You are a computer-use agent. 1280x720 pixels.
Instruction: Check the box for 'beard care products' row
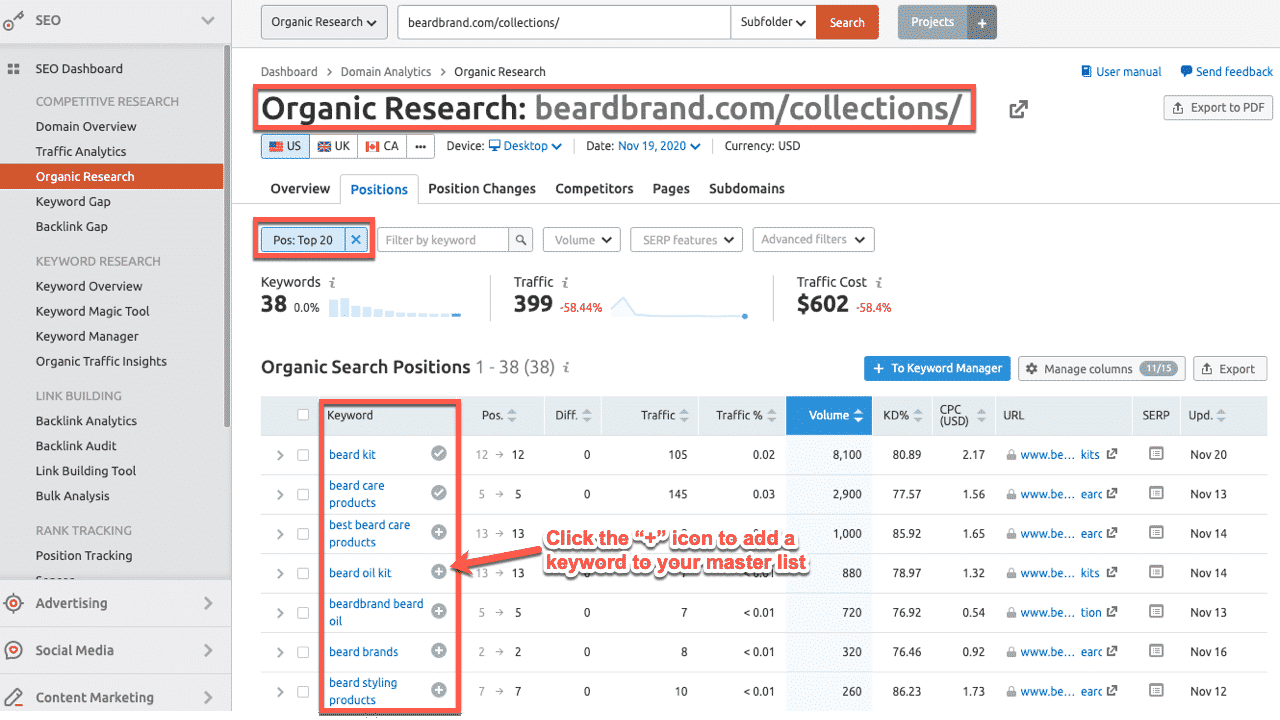tap(303, 494)
